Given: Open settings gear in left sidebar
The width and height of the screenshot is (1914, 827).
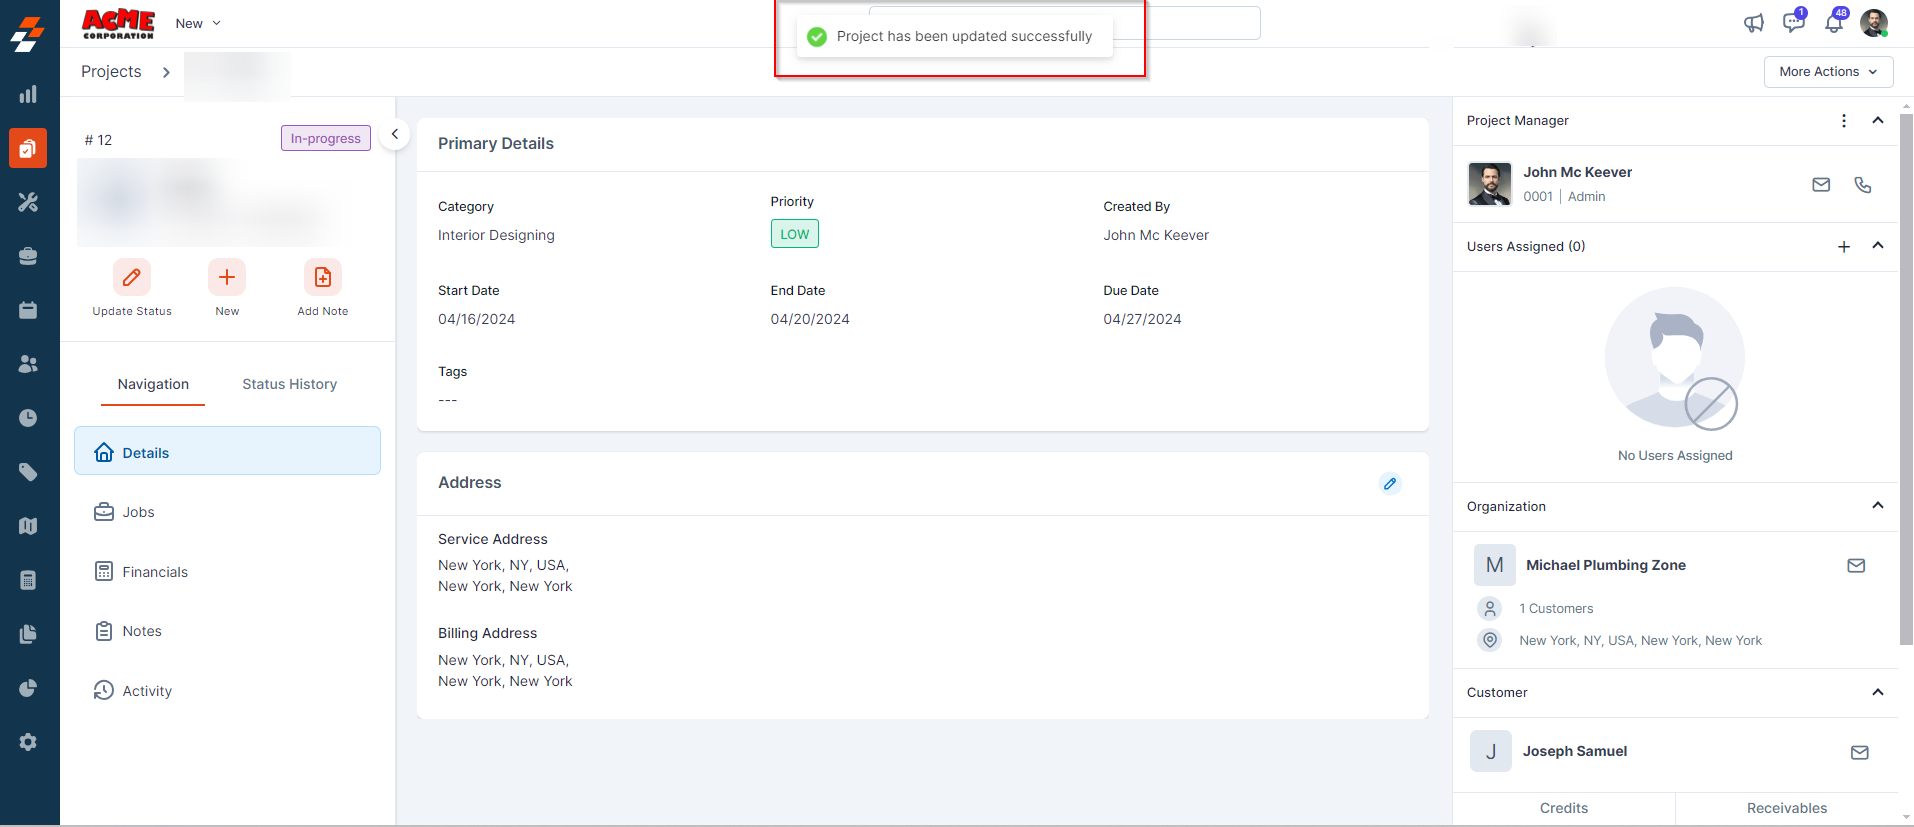Looking at the screenshot, I should tap(28, 742).
